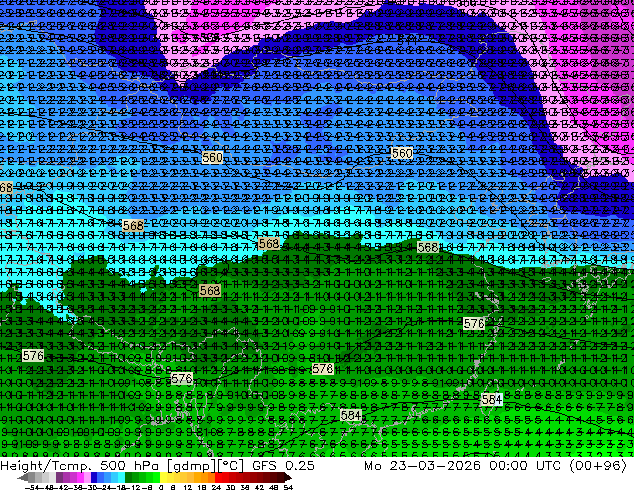634x490 pixels.
Task: Click the 584 label with the light blue background
Action: click(492, 399)
